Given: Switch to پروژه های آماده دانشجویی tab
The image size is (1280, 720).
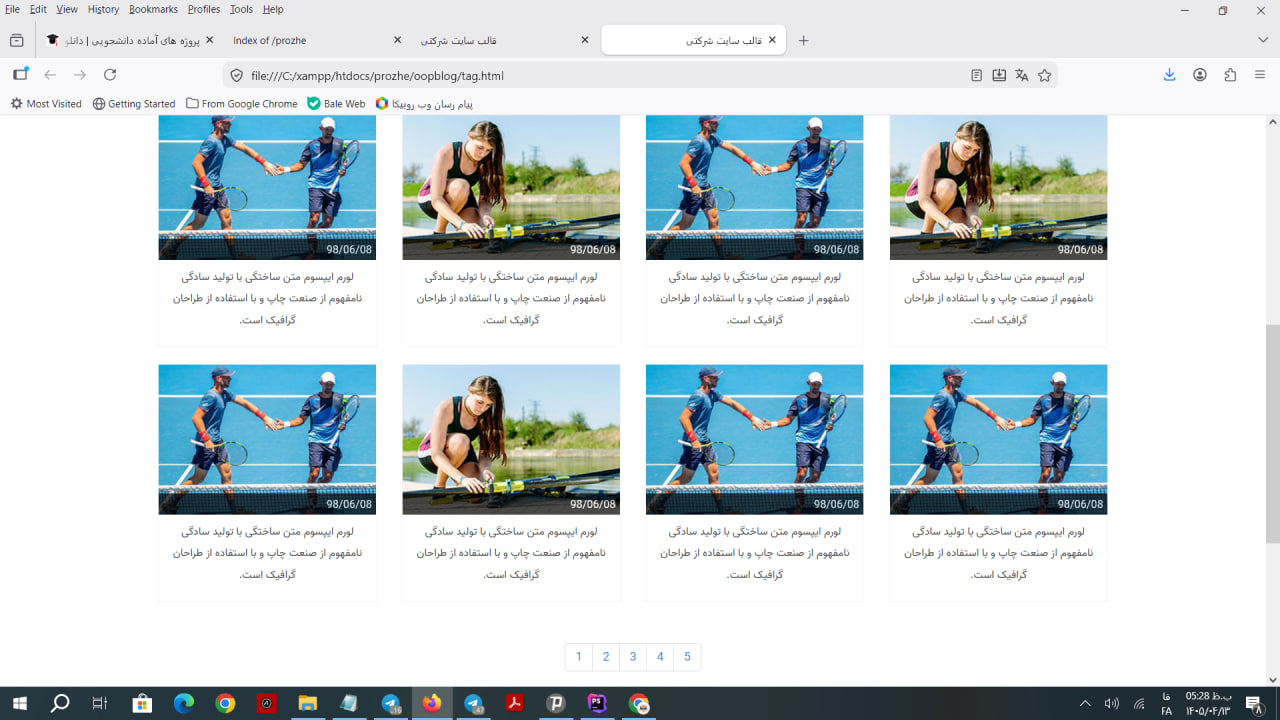Looking at the screenshot, I should 128,40.
